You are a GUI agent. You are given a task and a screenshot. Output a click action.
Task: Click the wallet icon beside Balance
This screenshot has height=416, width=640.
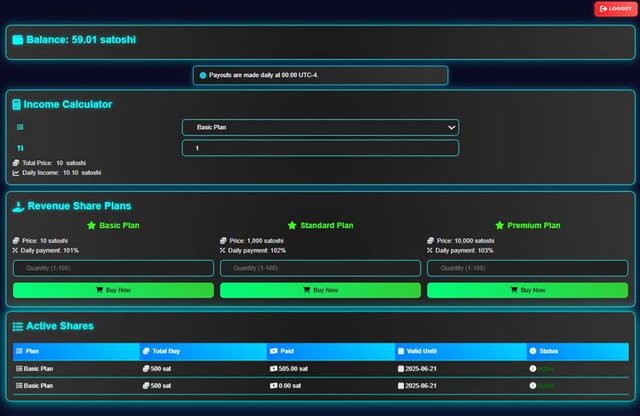coord(18,40)
